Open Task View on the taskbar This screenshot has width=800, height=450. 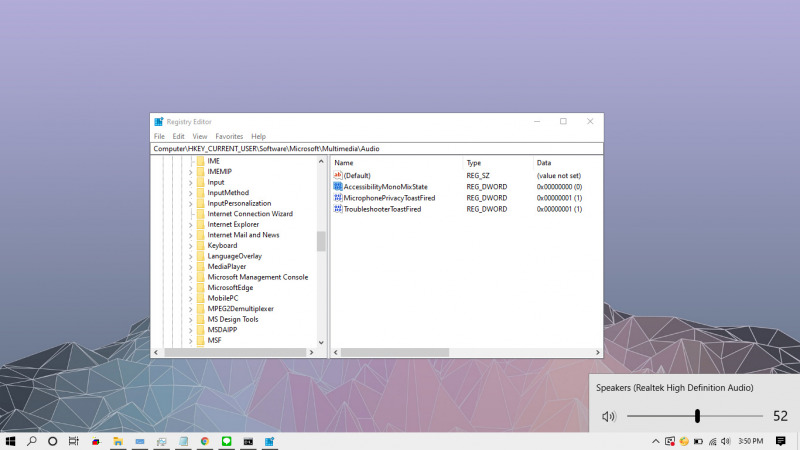point(73,441)
